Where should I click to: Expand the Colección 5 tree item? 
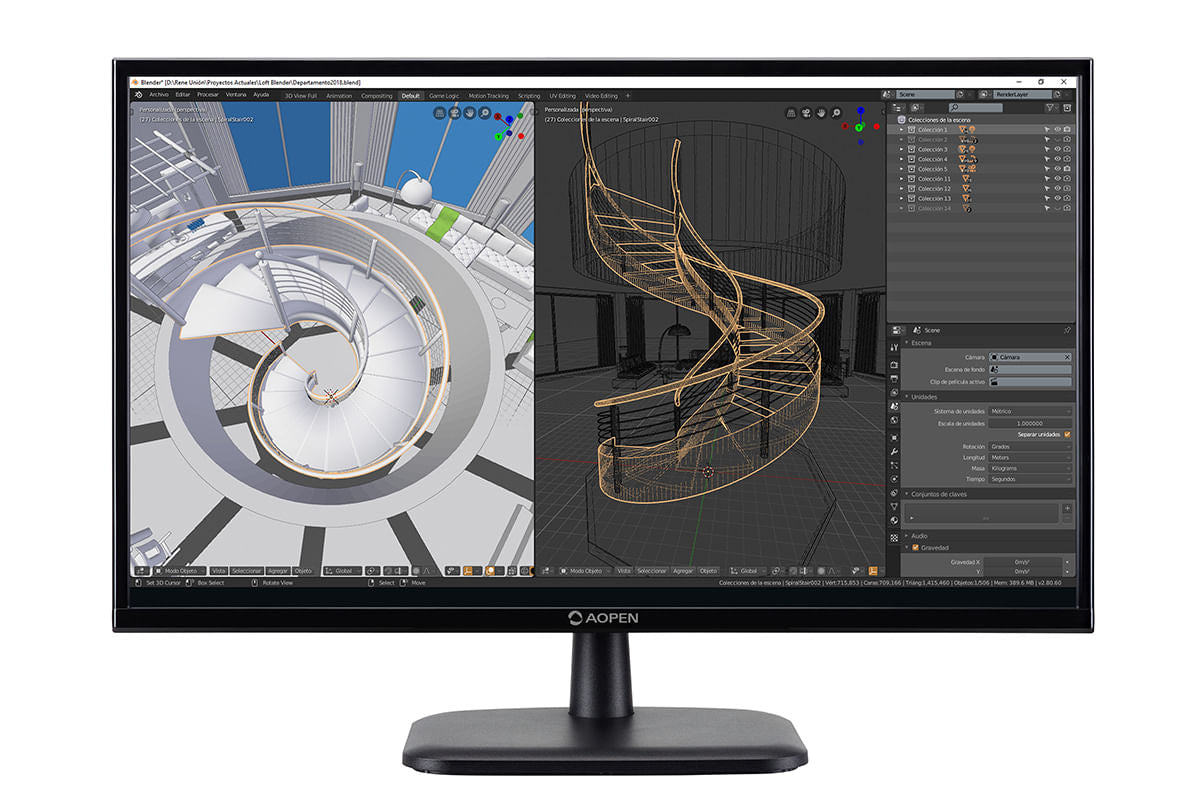[901, 169]
